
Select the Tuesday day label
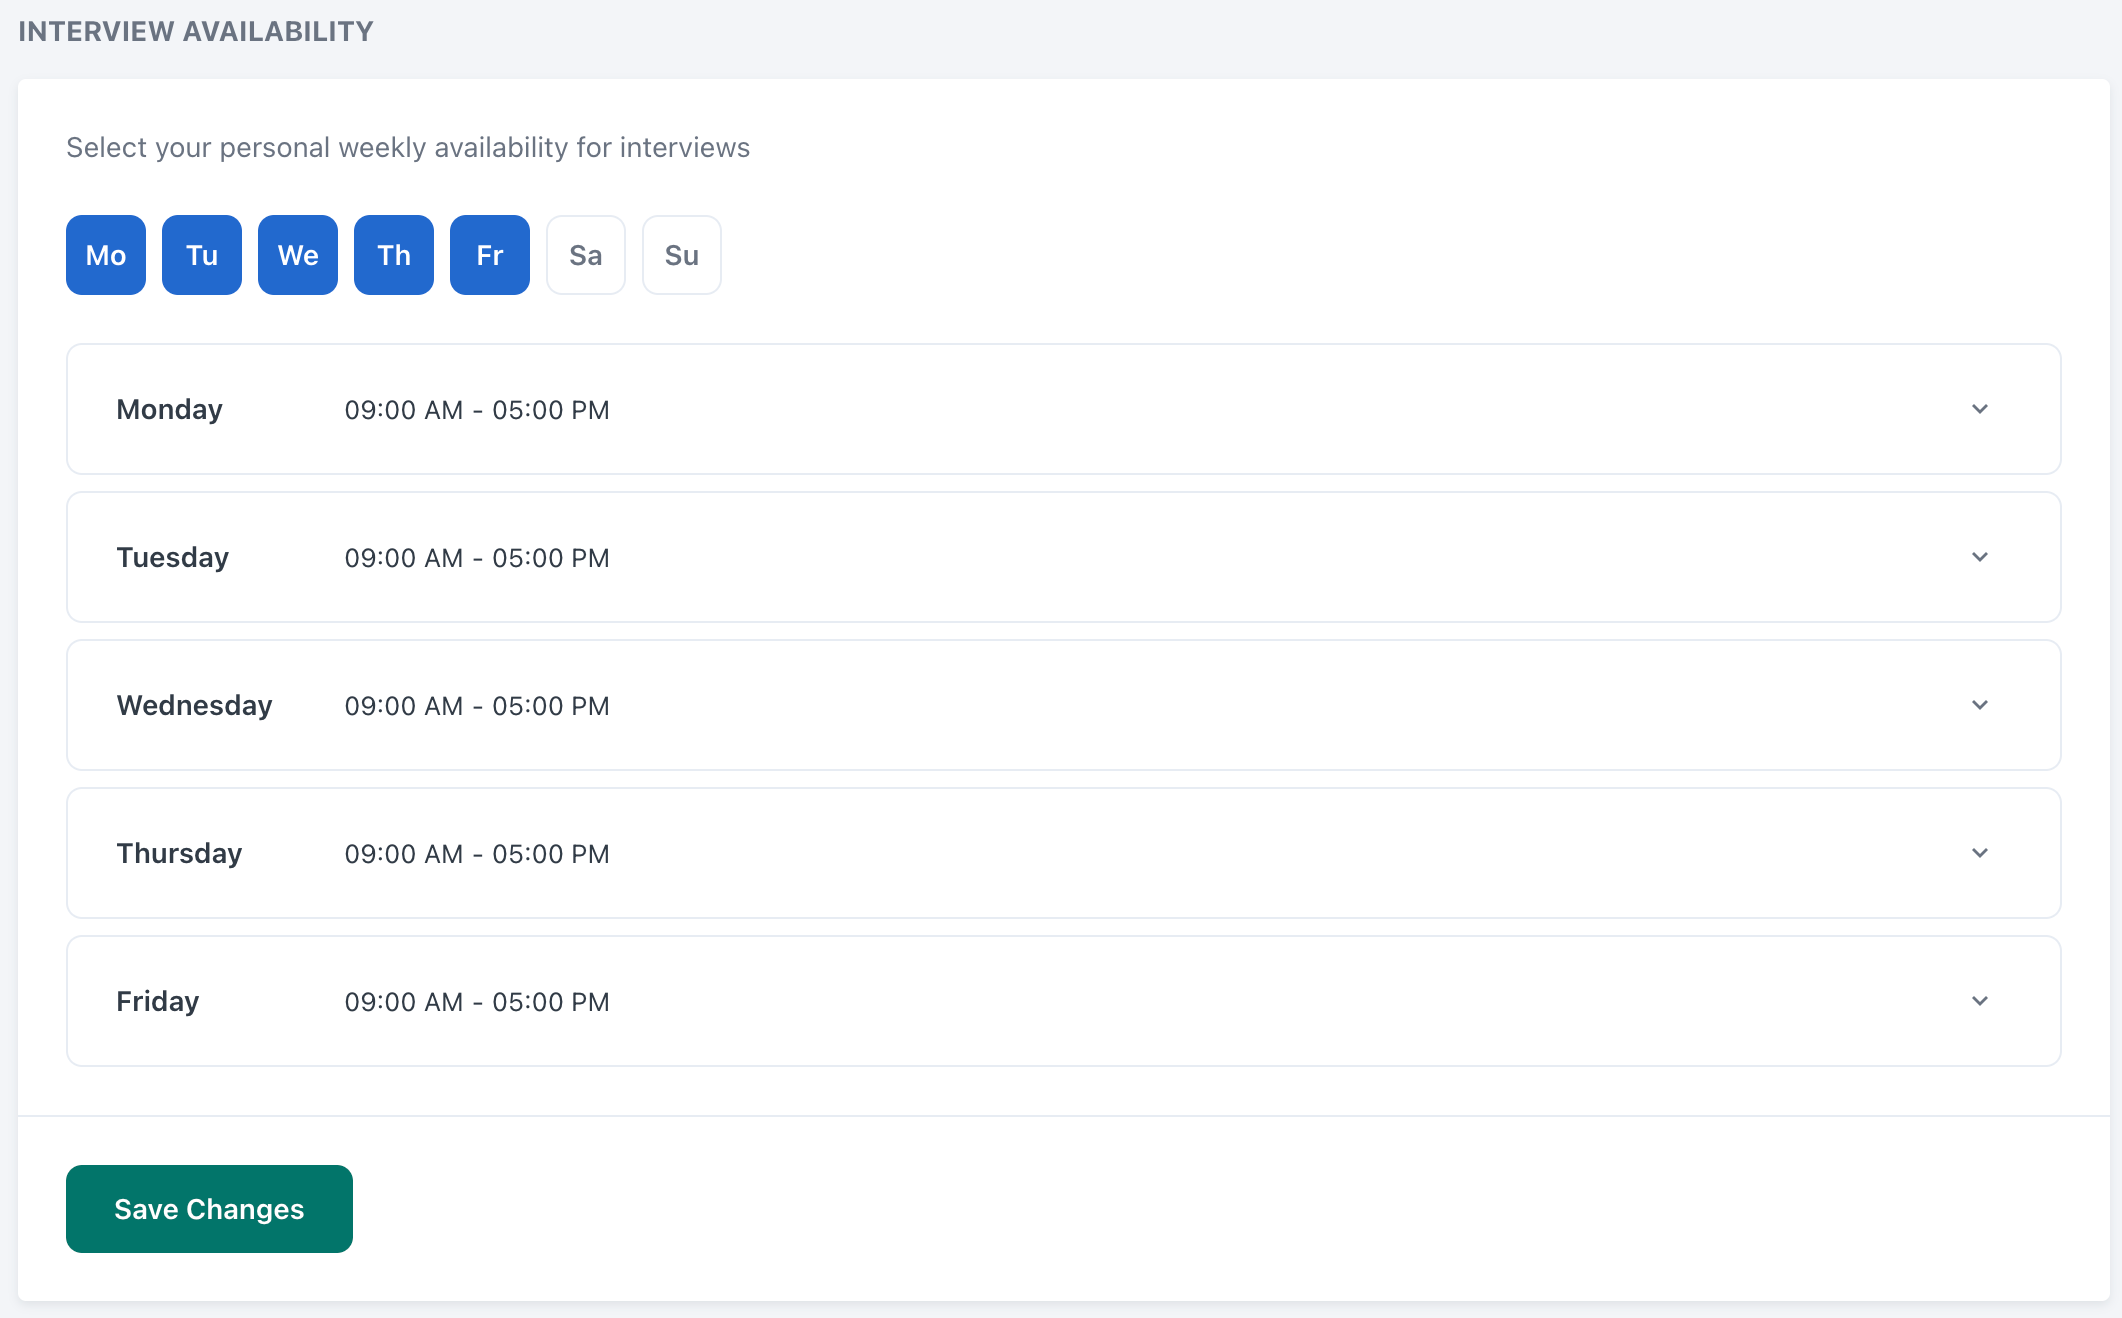click(172, 557)
